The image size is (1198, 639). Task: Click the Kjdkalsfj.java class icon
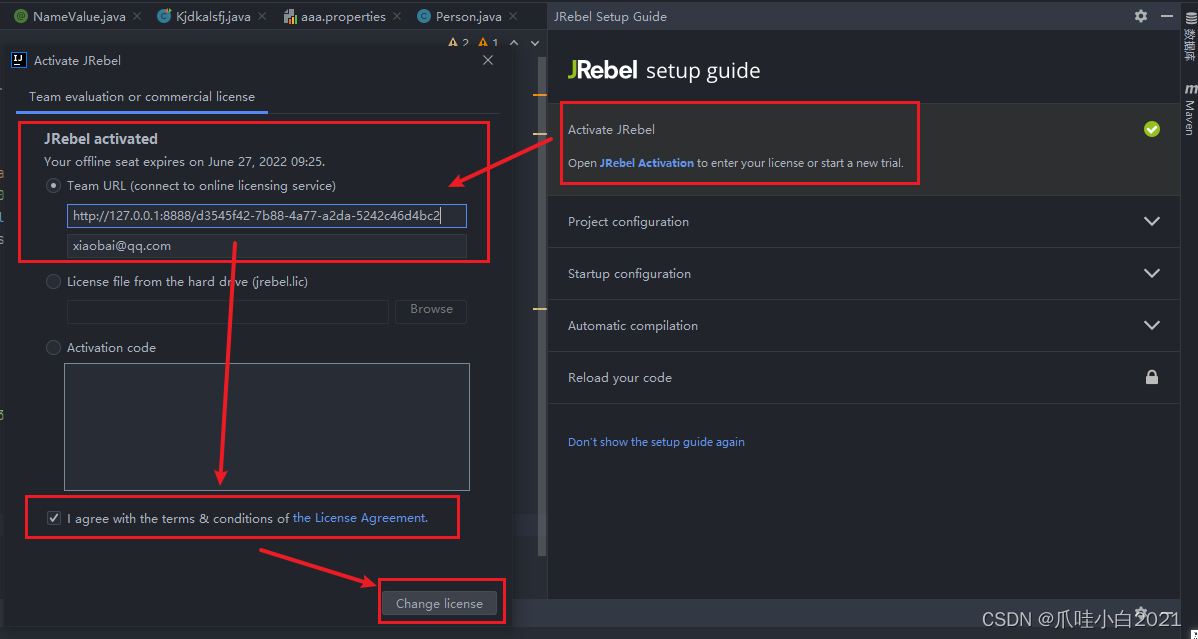[164, 16]
